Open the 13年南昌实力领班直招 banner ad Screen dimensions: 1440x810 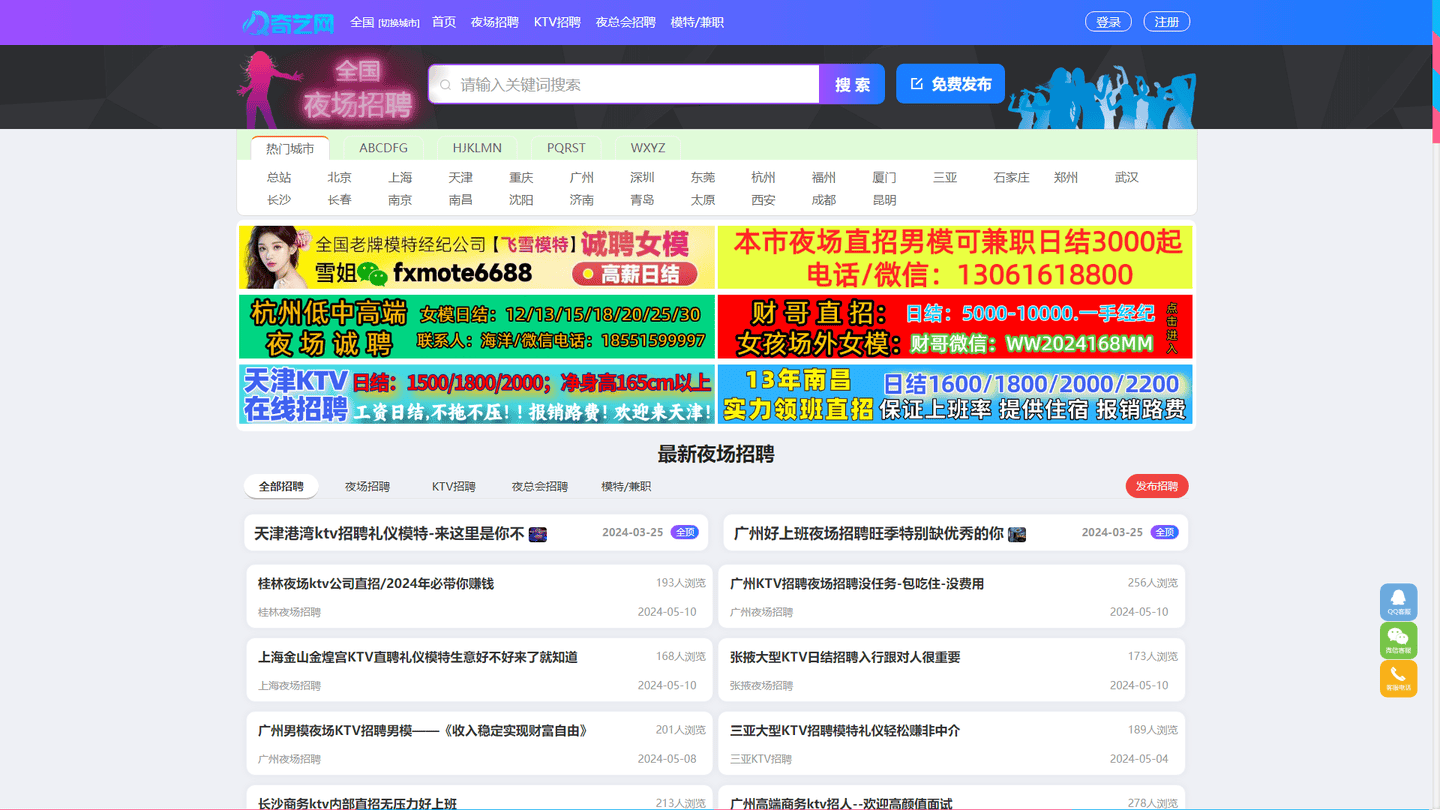tap(955, 394)
